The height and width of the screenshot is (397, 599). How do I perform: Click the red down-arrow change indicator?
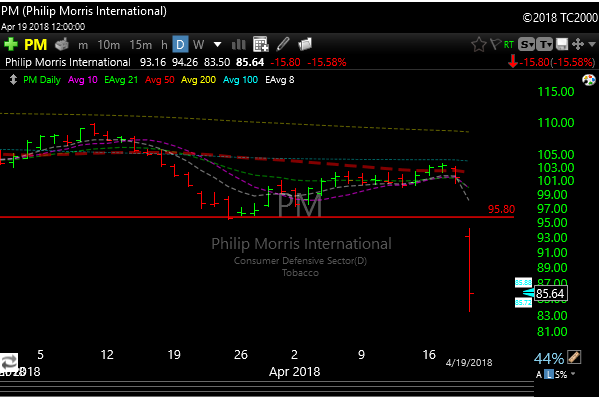pos(513,62)
